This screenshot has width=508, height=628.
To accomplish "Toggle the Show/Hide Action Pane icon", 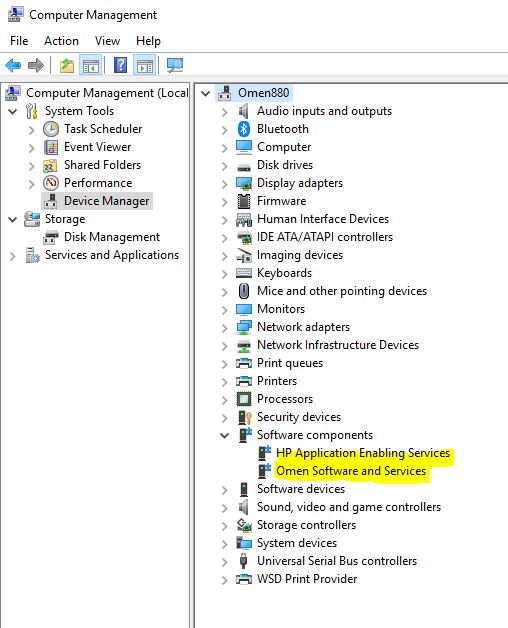I will [x=145, y=65].
